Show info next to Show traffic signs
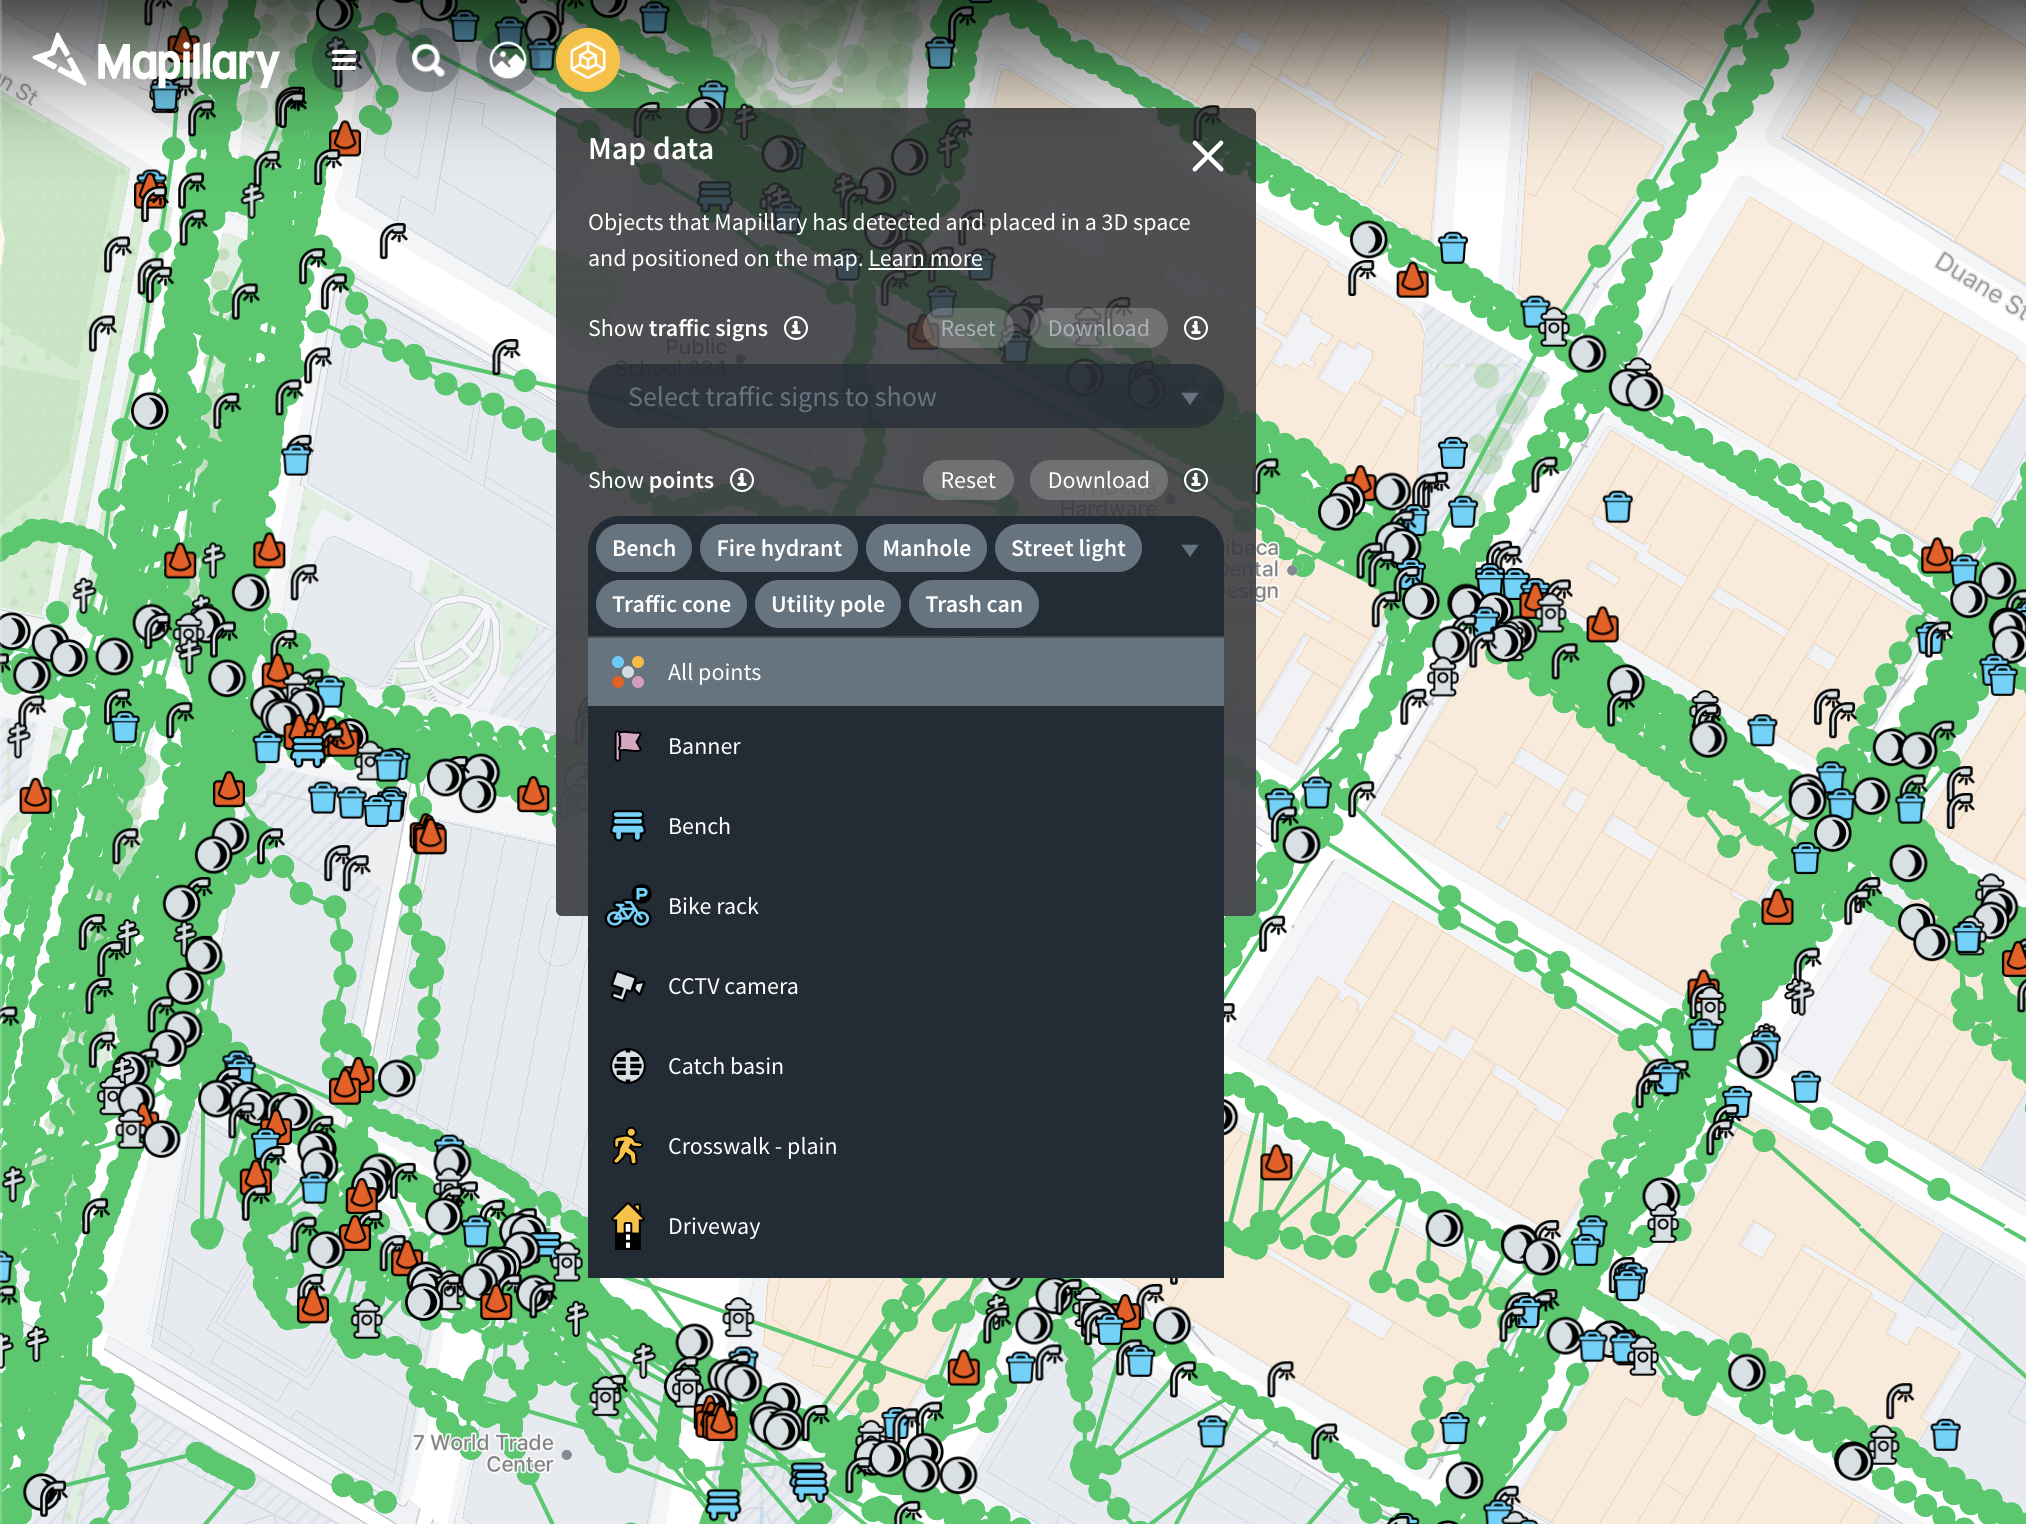The width and height of the screenshot is (2026, 1524). tap(796, 328)
